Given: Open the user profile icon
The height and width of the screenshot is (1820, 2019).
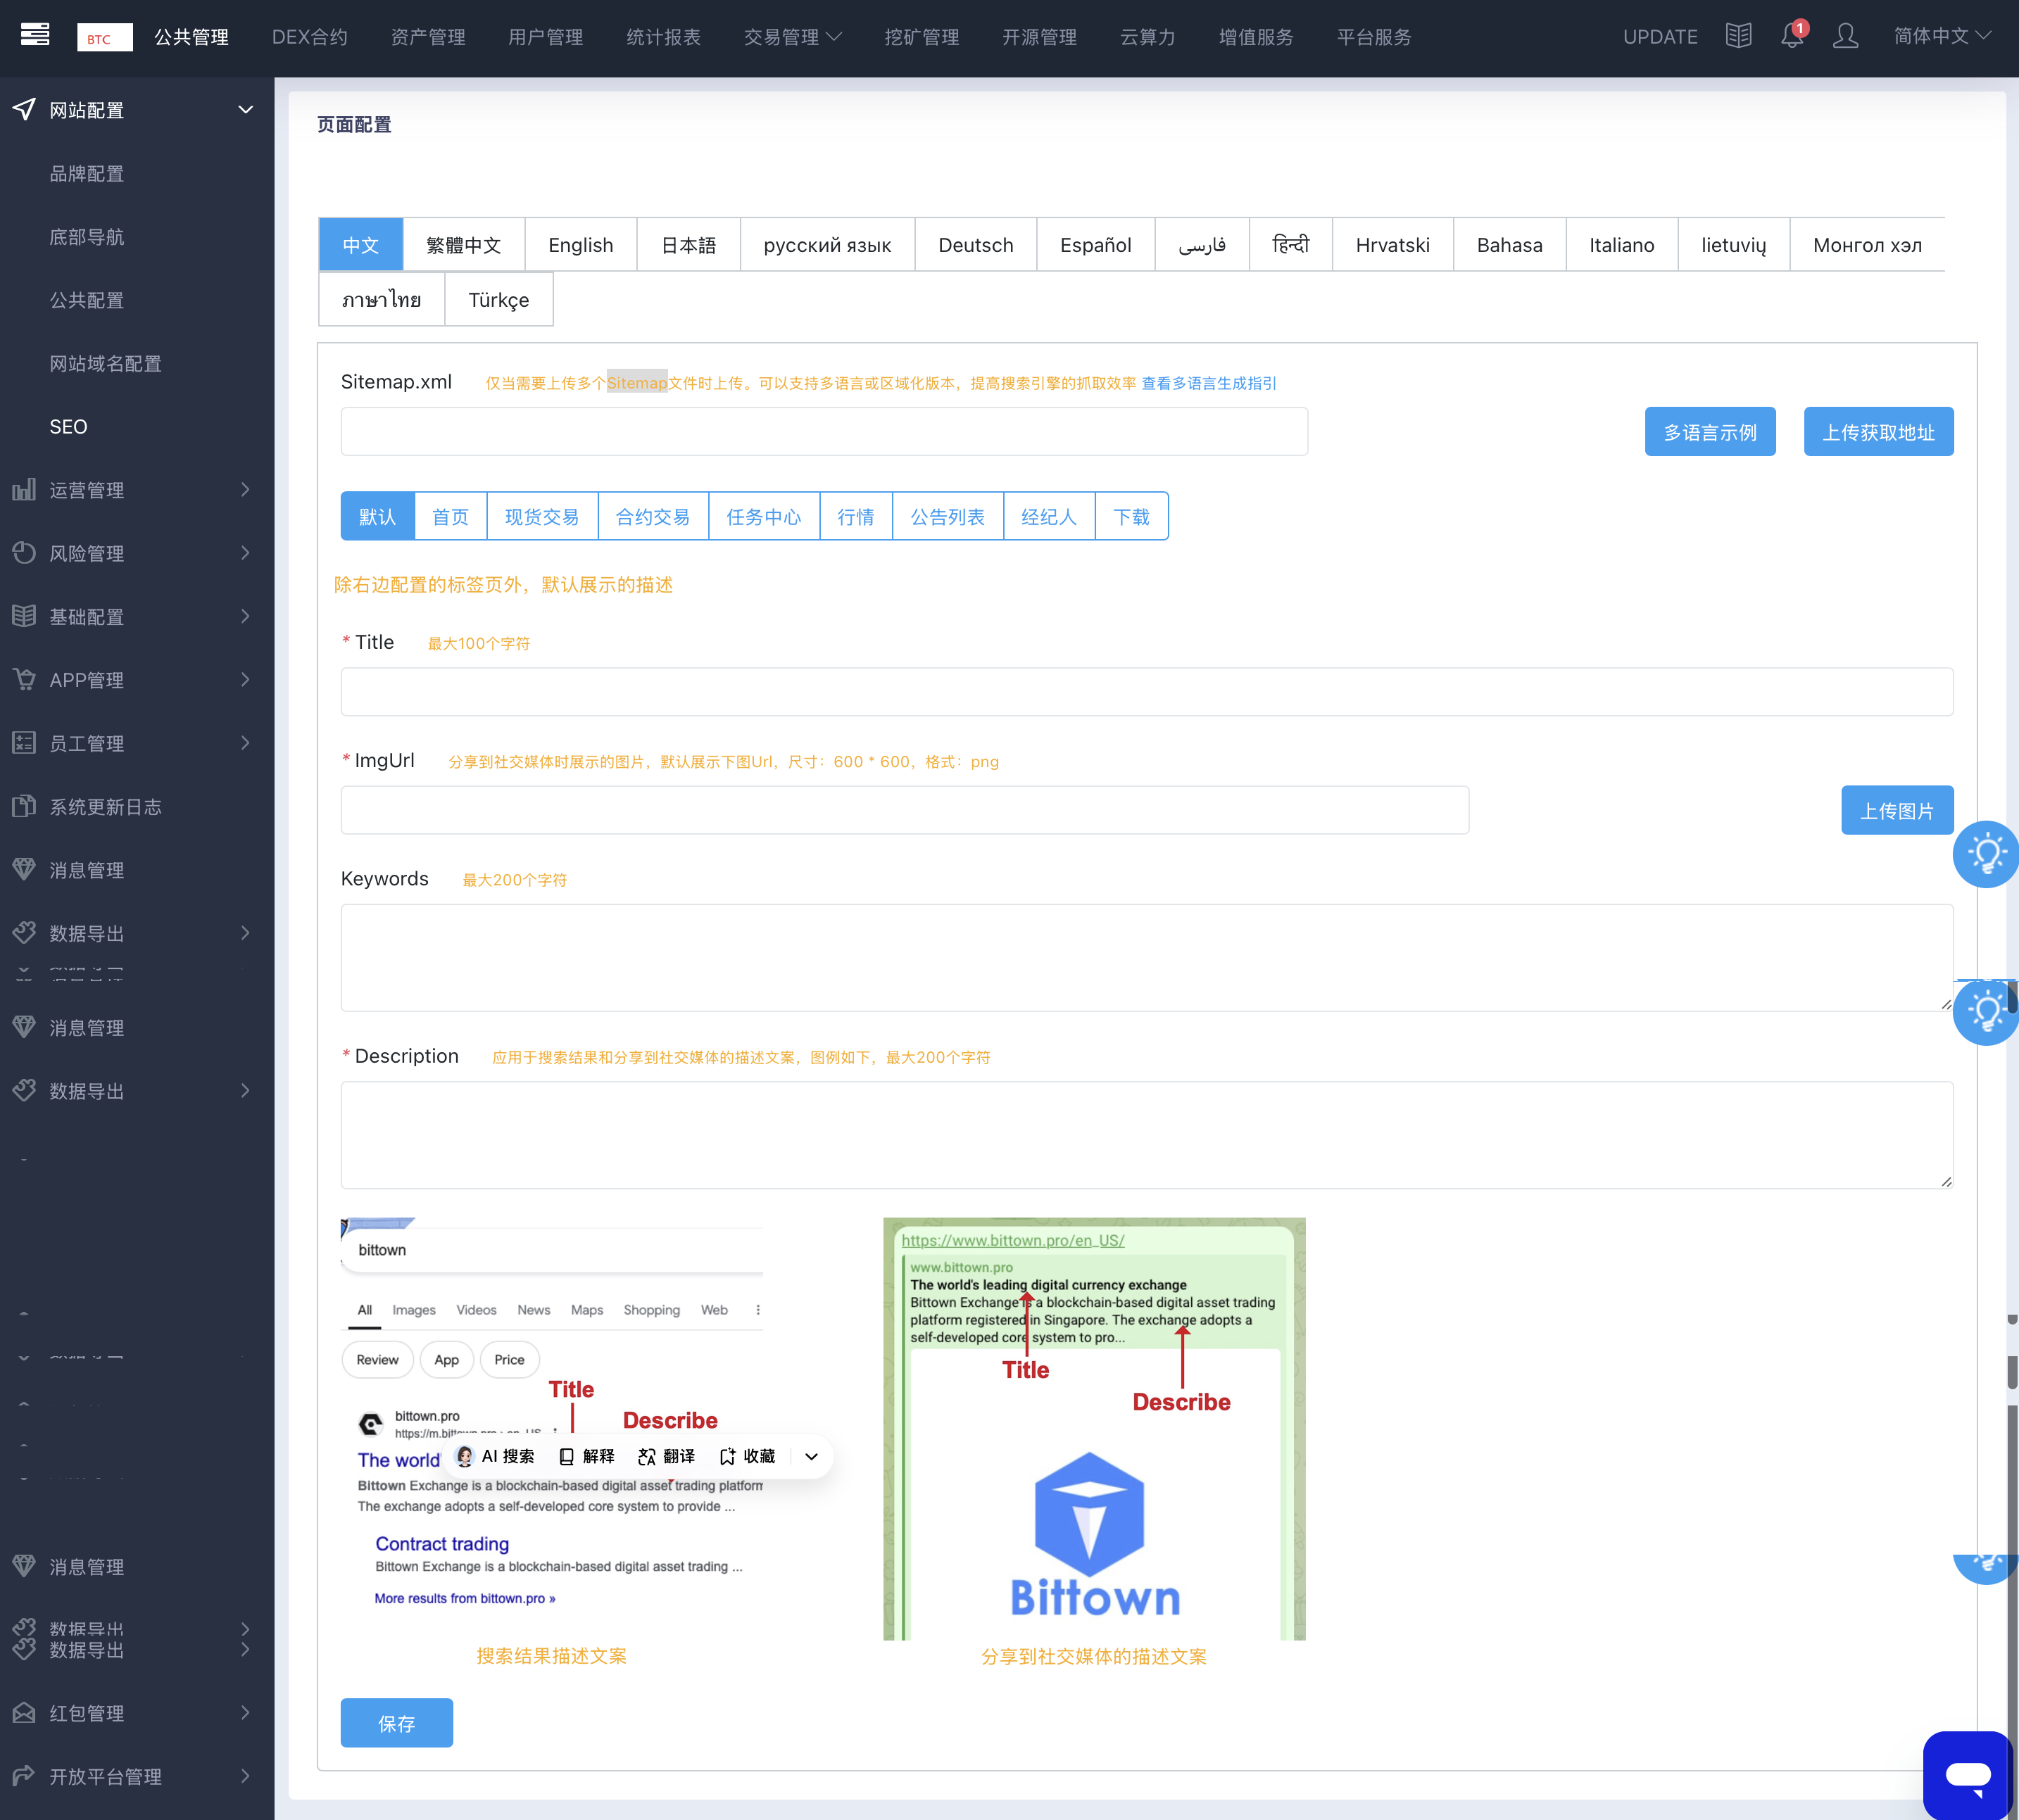Looking at the screenshot, I should click(x=1845, y=36).
